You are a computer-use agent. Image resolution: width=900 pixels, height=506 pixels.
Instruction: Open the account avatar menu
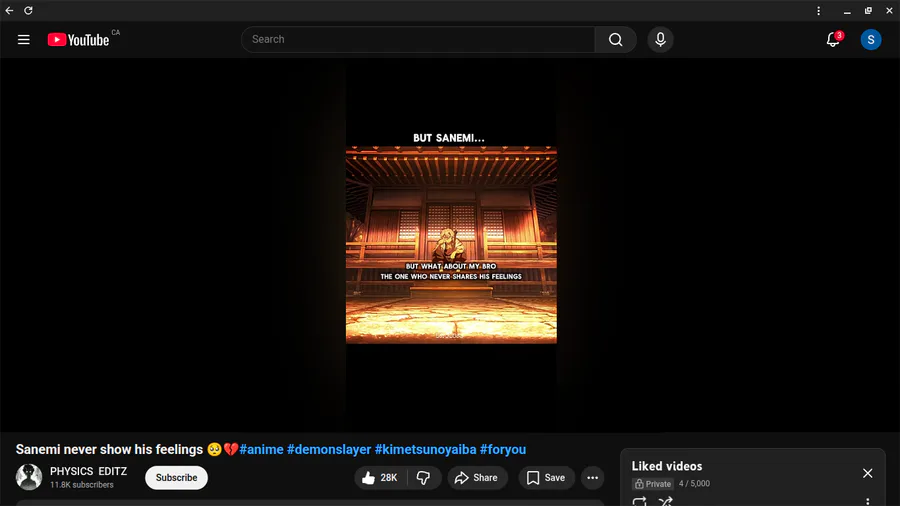(871, 40)
